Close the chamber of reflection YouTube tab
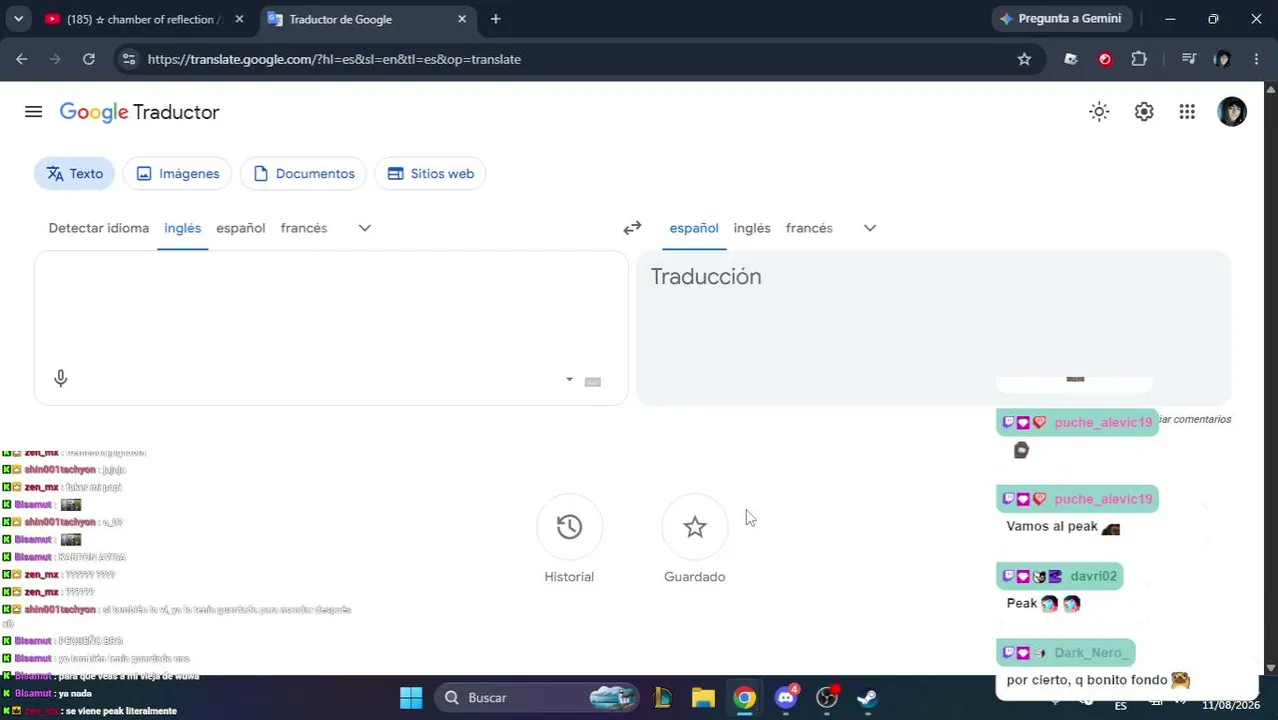 point(239,19)
